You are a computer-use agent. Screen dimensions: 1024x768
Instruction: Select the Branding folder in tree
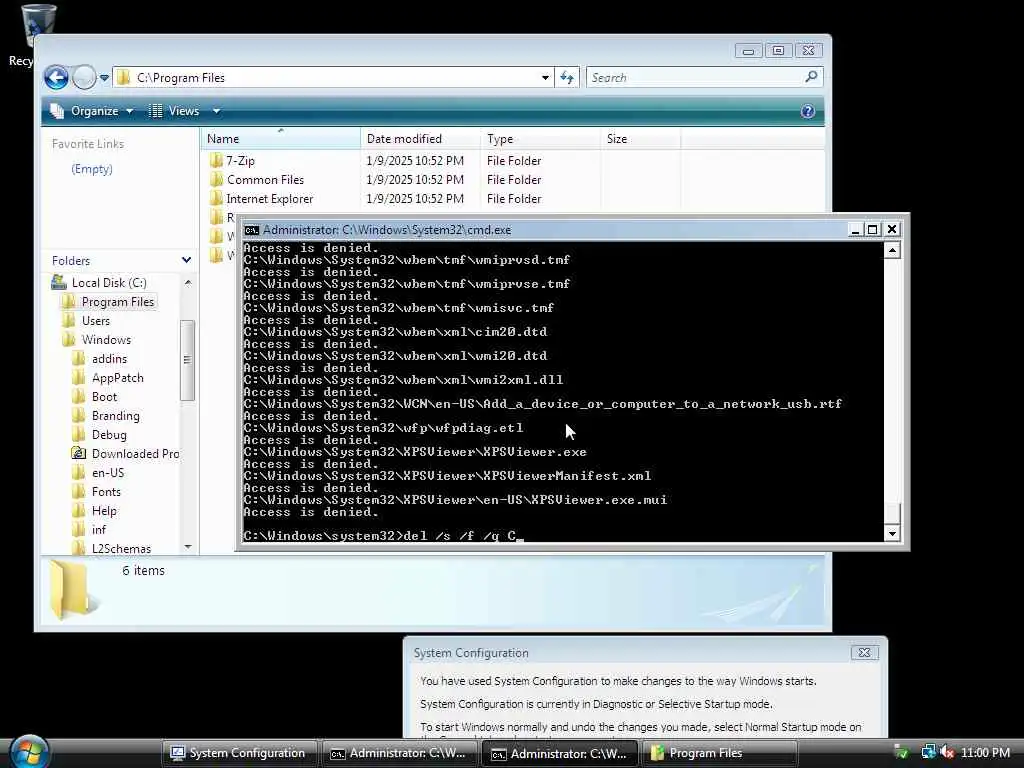pyautogui.click(x=116, y=415)
